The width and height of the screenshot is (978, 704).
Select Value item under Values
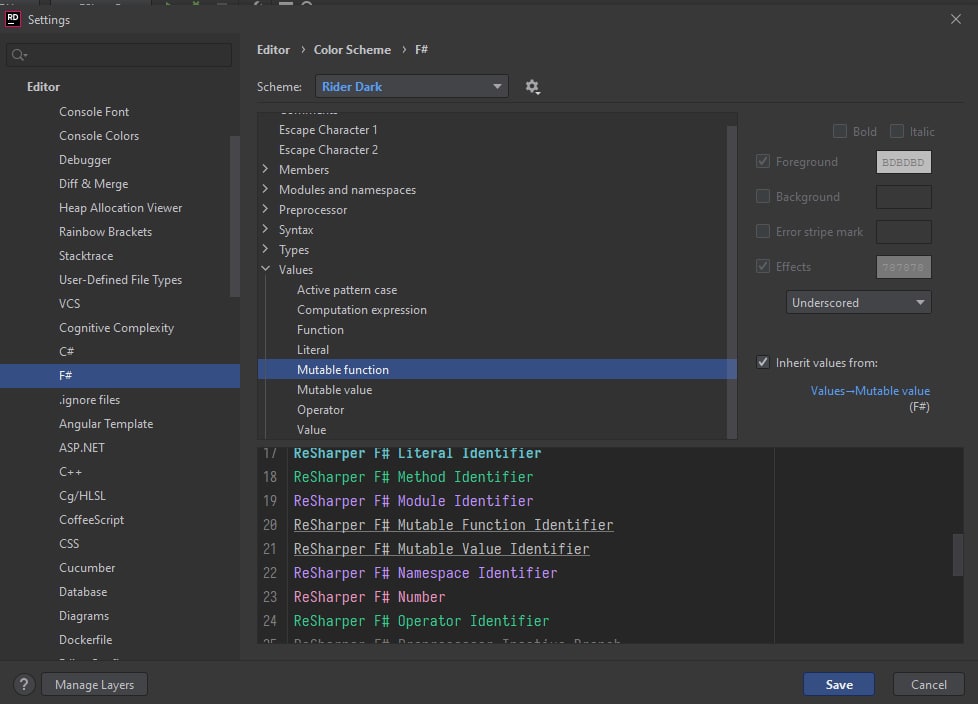(311, 429)
